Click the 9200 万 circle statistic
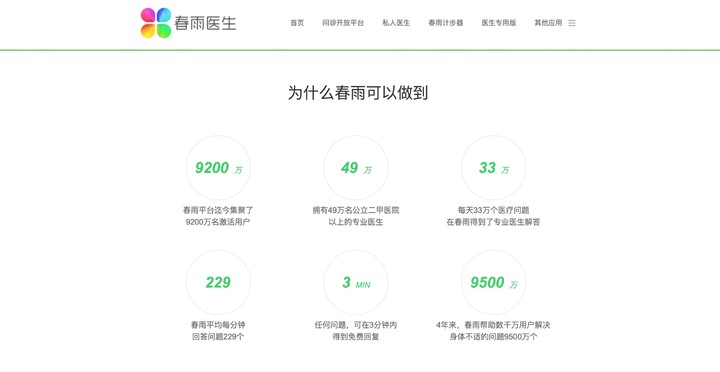Image resolution: width=720 pixels, height=372 pixels. (x=218, y=168)
